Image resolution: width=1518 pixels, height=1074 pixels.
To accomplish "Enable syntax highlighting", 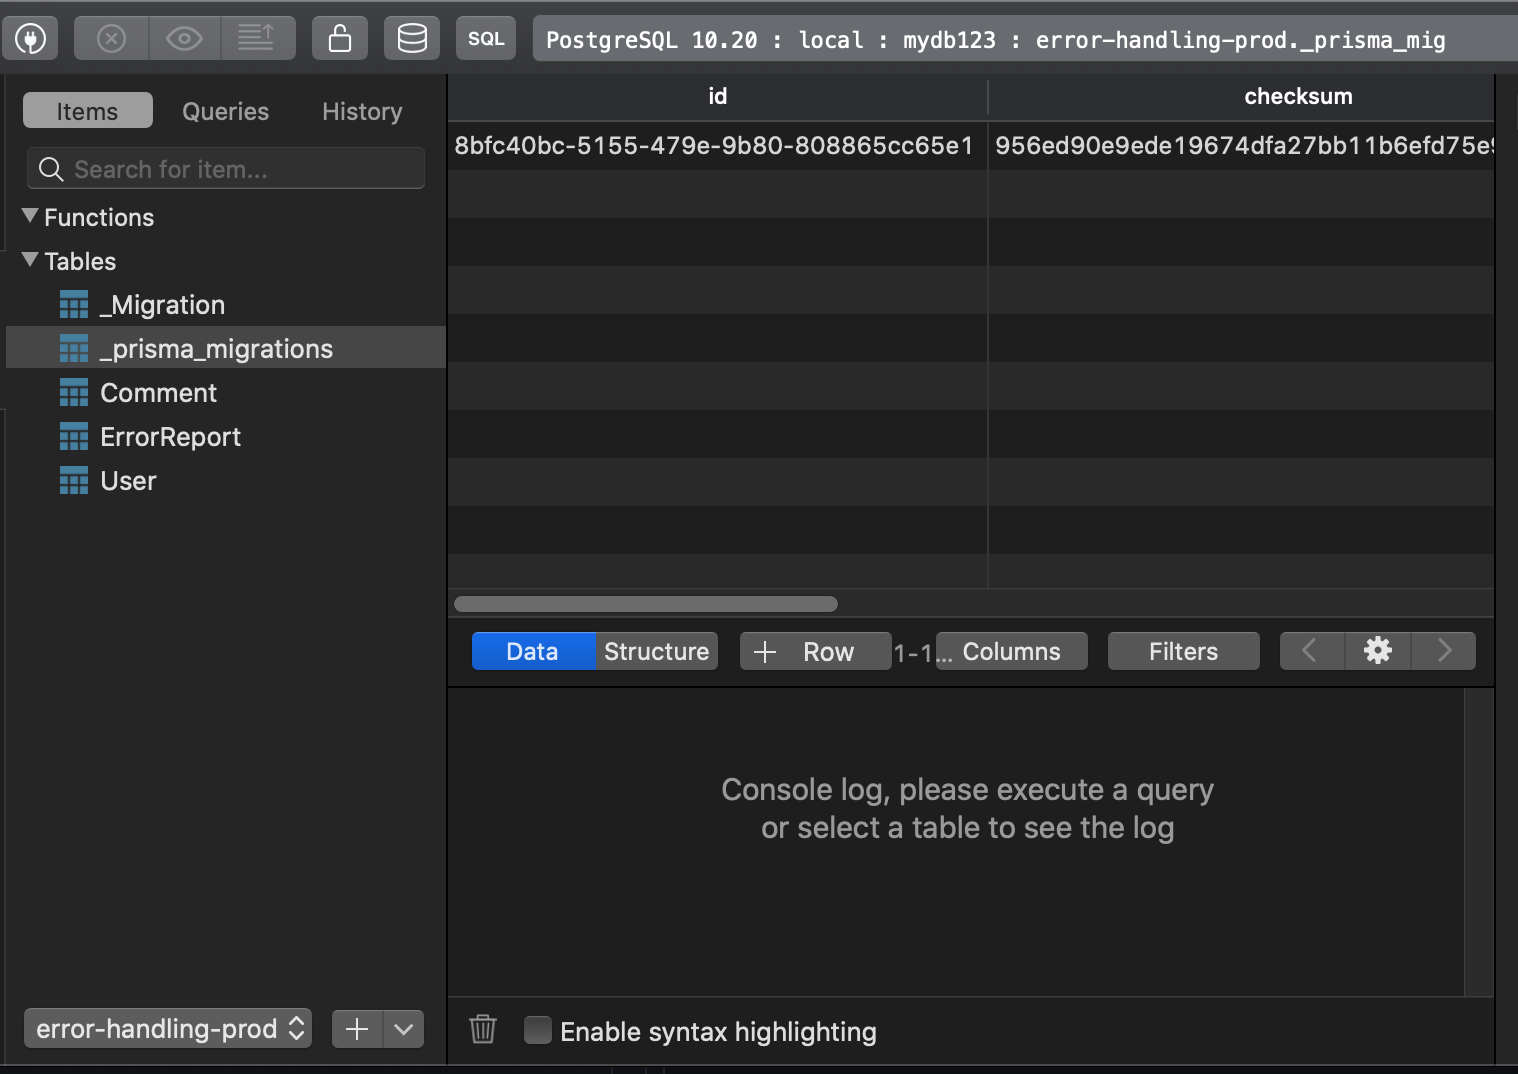I will click(538, 1029).
